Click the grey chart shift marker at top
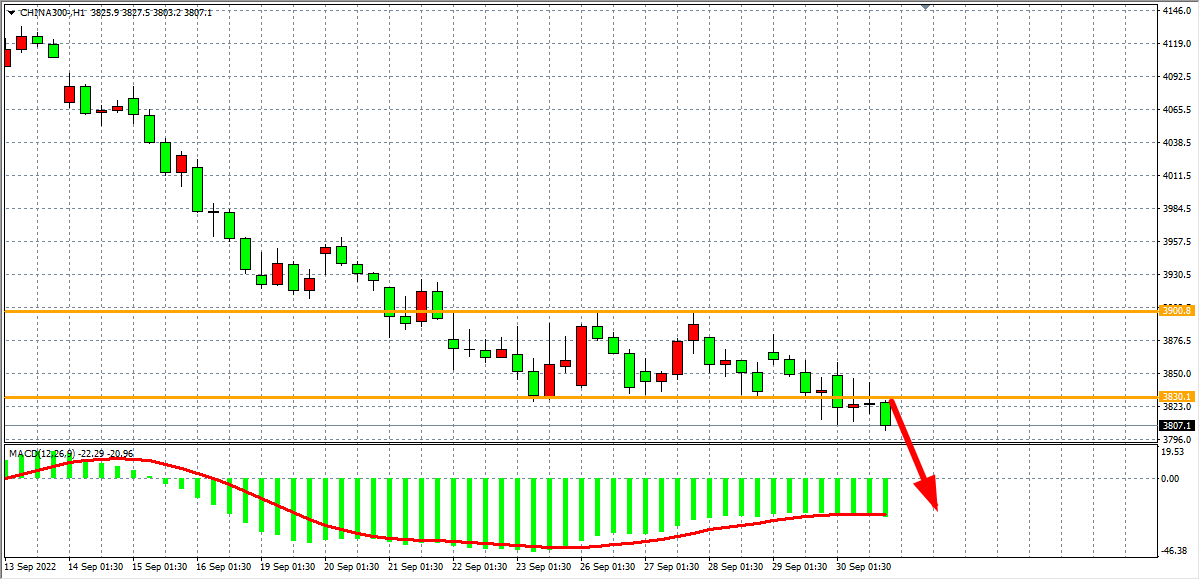1200x580 pixels. (926, 7)
